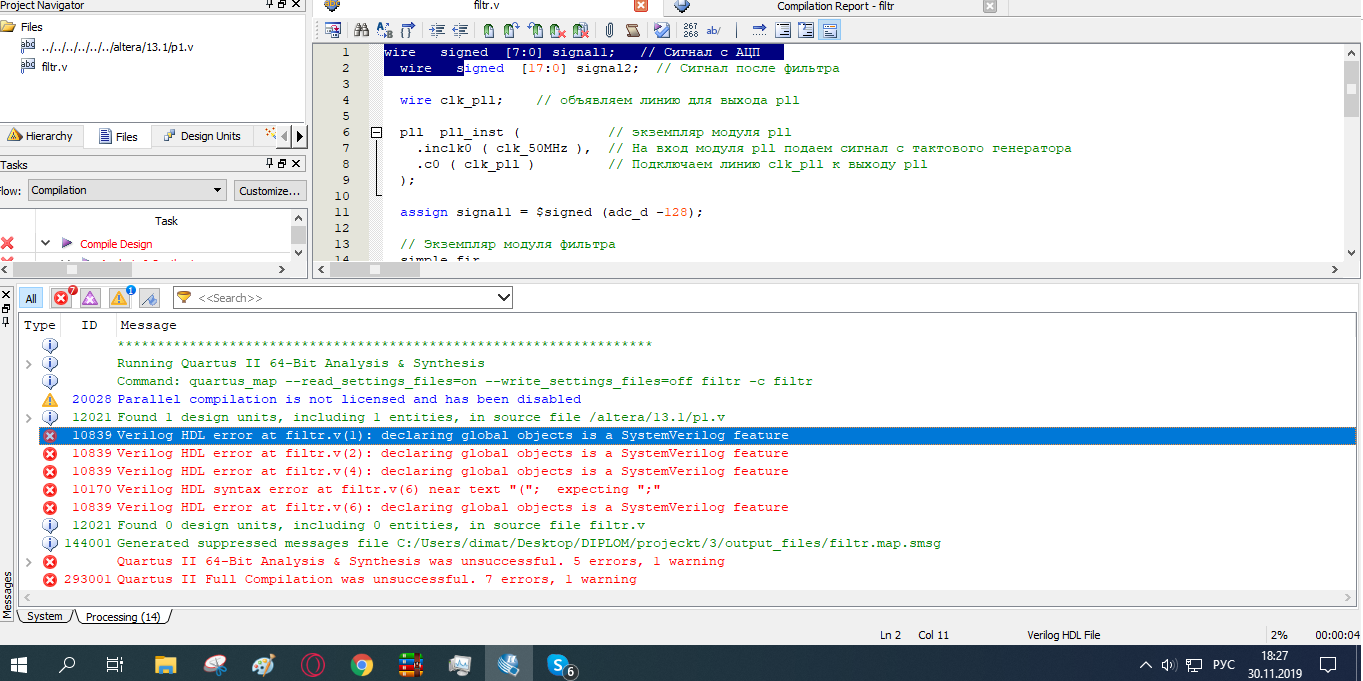
Task: Toggle line numbers display icon
Action: pyautogui.click(x=690, y=30)
